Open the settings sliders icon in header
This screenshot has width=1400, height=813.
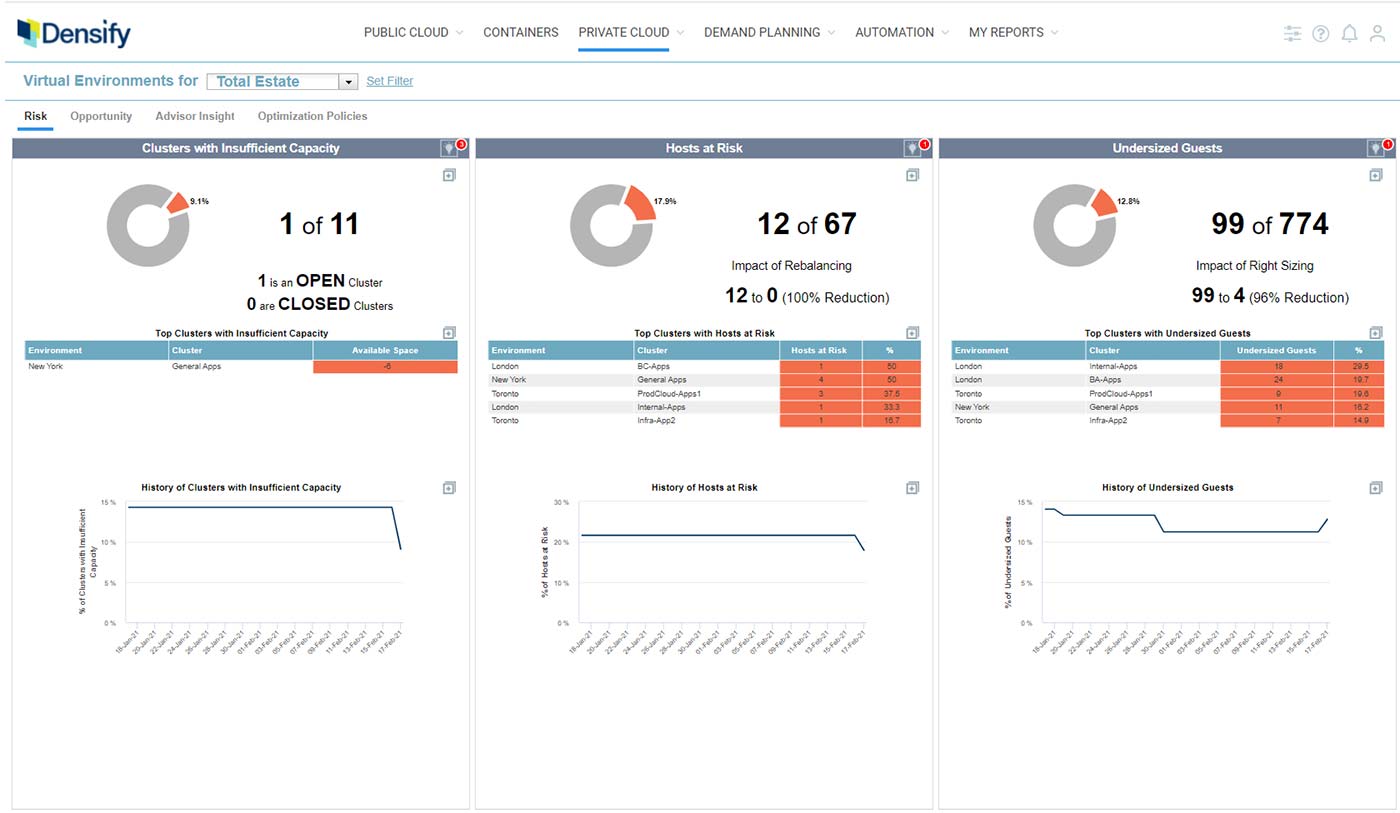[1293, 33]
